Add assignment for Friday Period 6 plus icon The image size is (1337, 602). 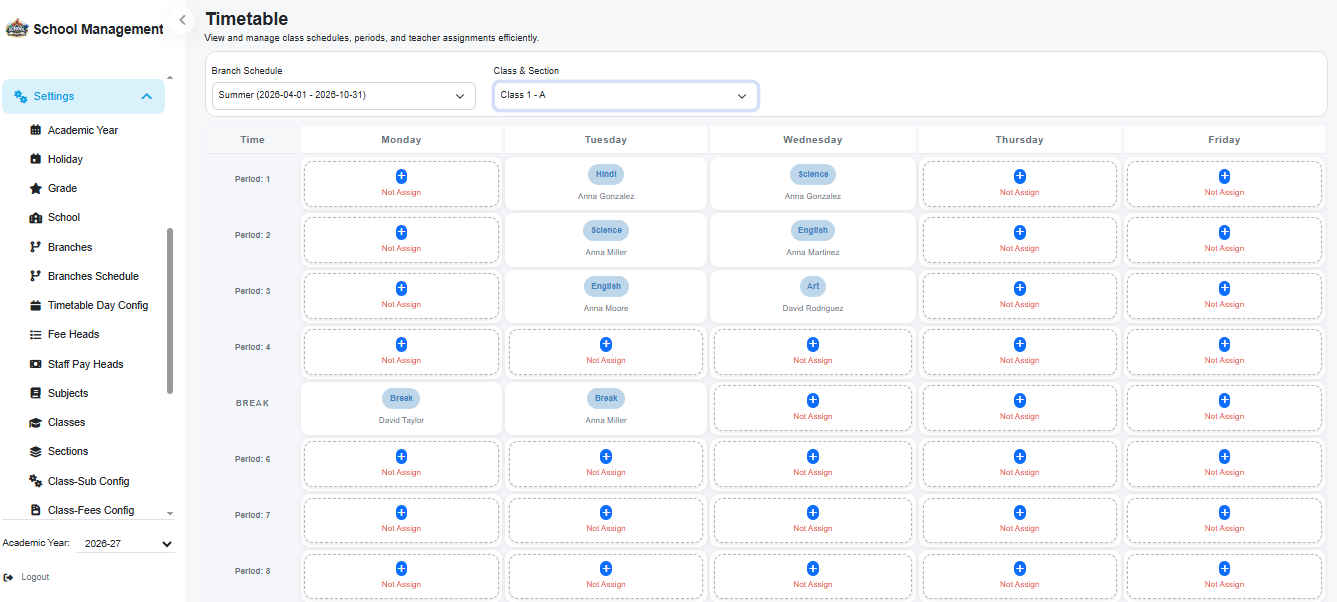[1224, 456]
